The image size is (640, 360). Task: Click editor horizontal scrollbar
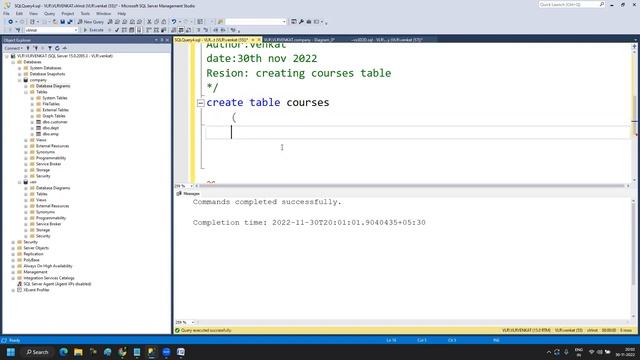[x=412, y=186]
